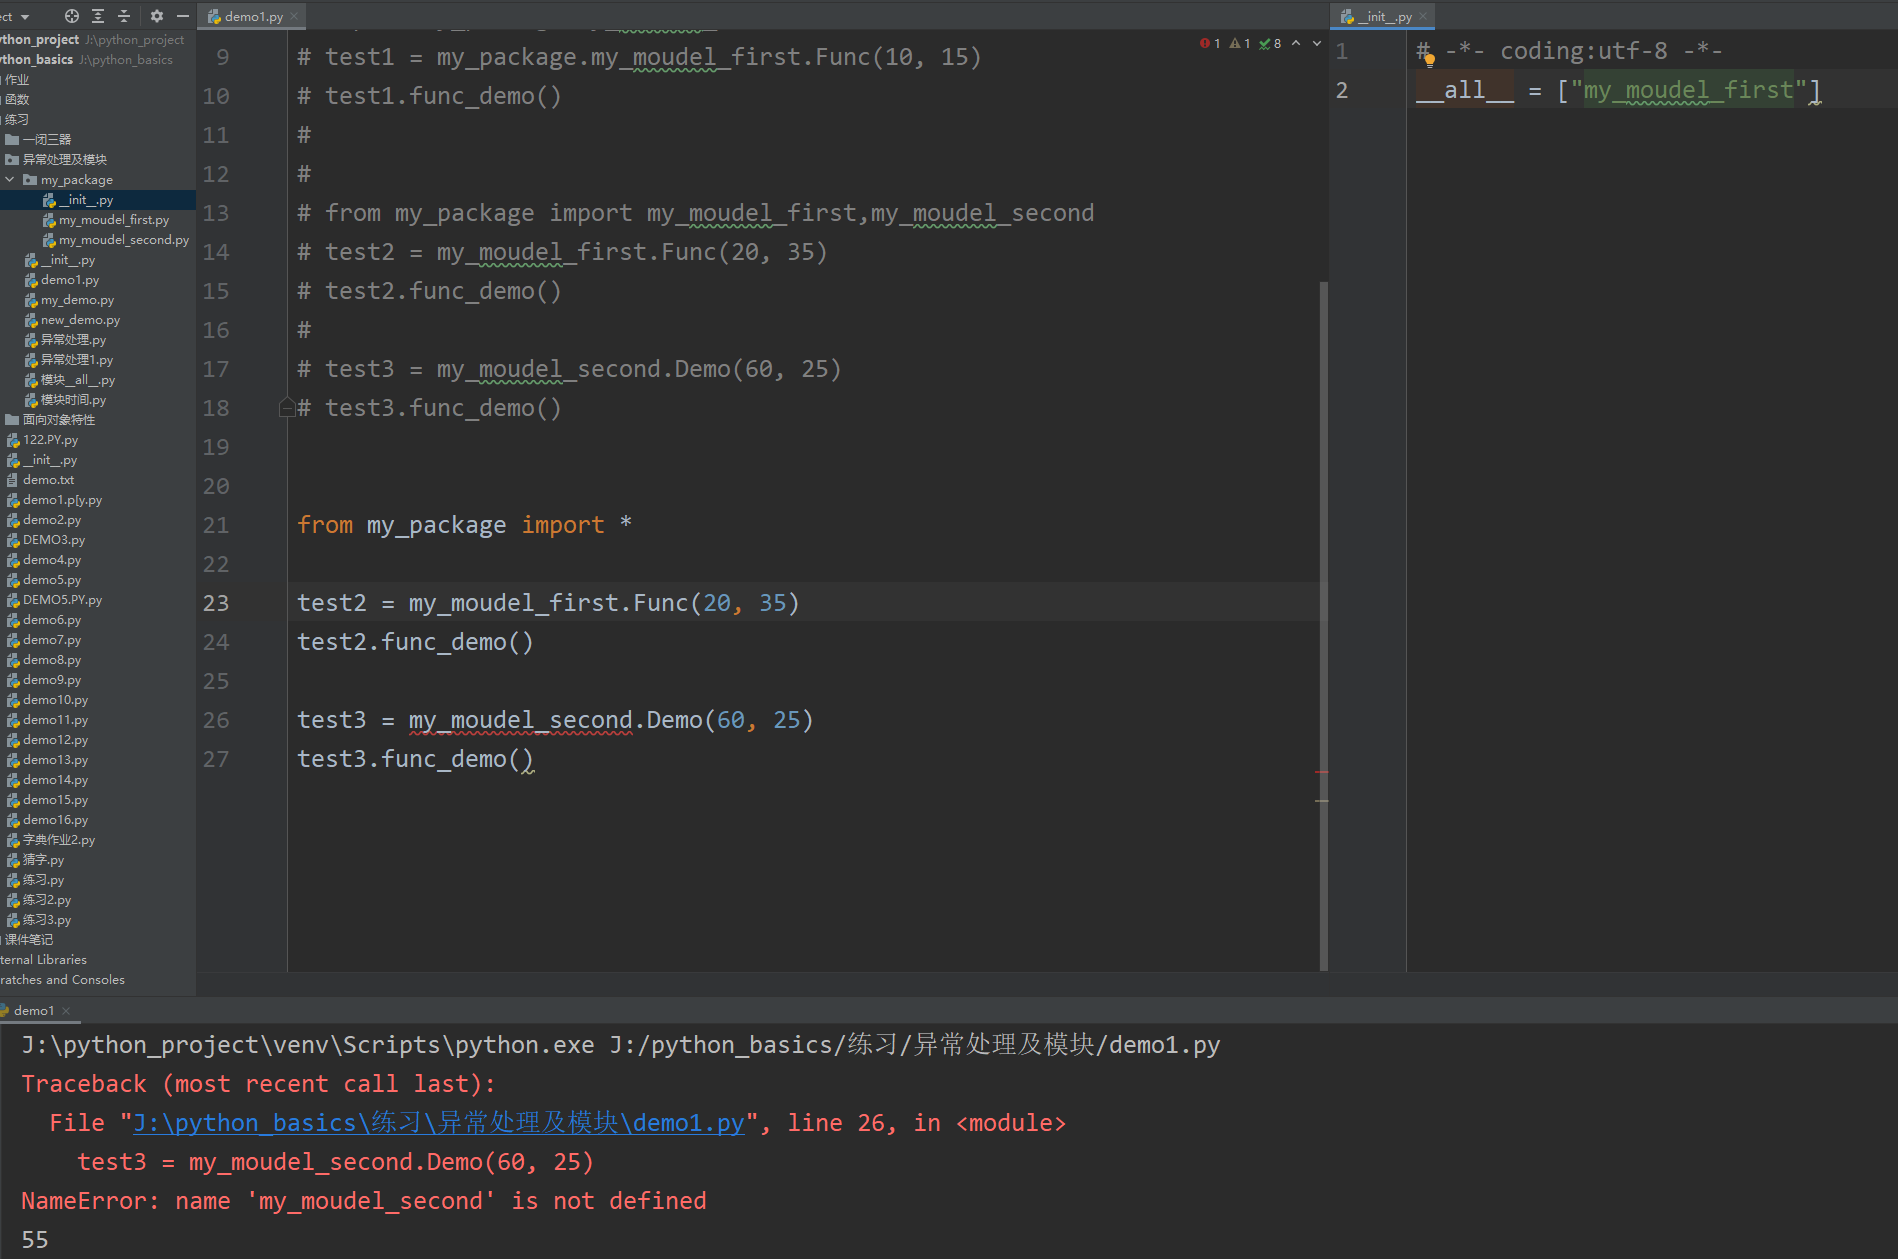This screenshot has height=1259, width=1898.
Task: Hide the project panel with the minus icon
Action: (183, 16)
